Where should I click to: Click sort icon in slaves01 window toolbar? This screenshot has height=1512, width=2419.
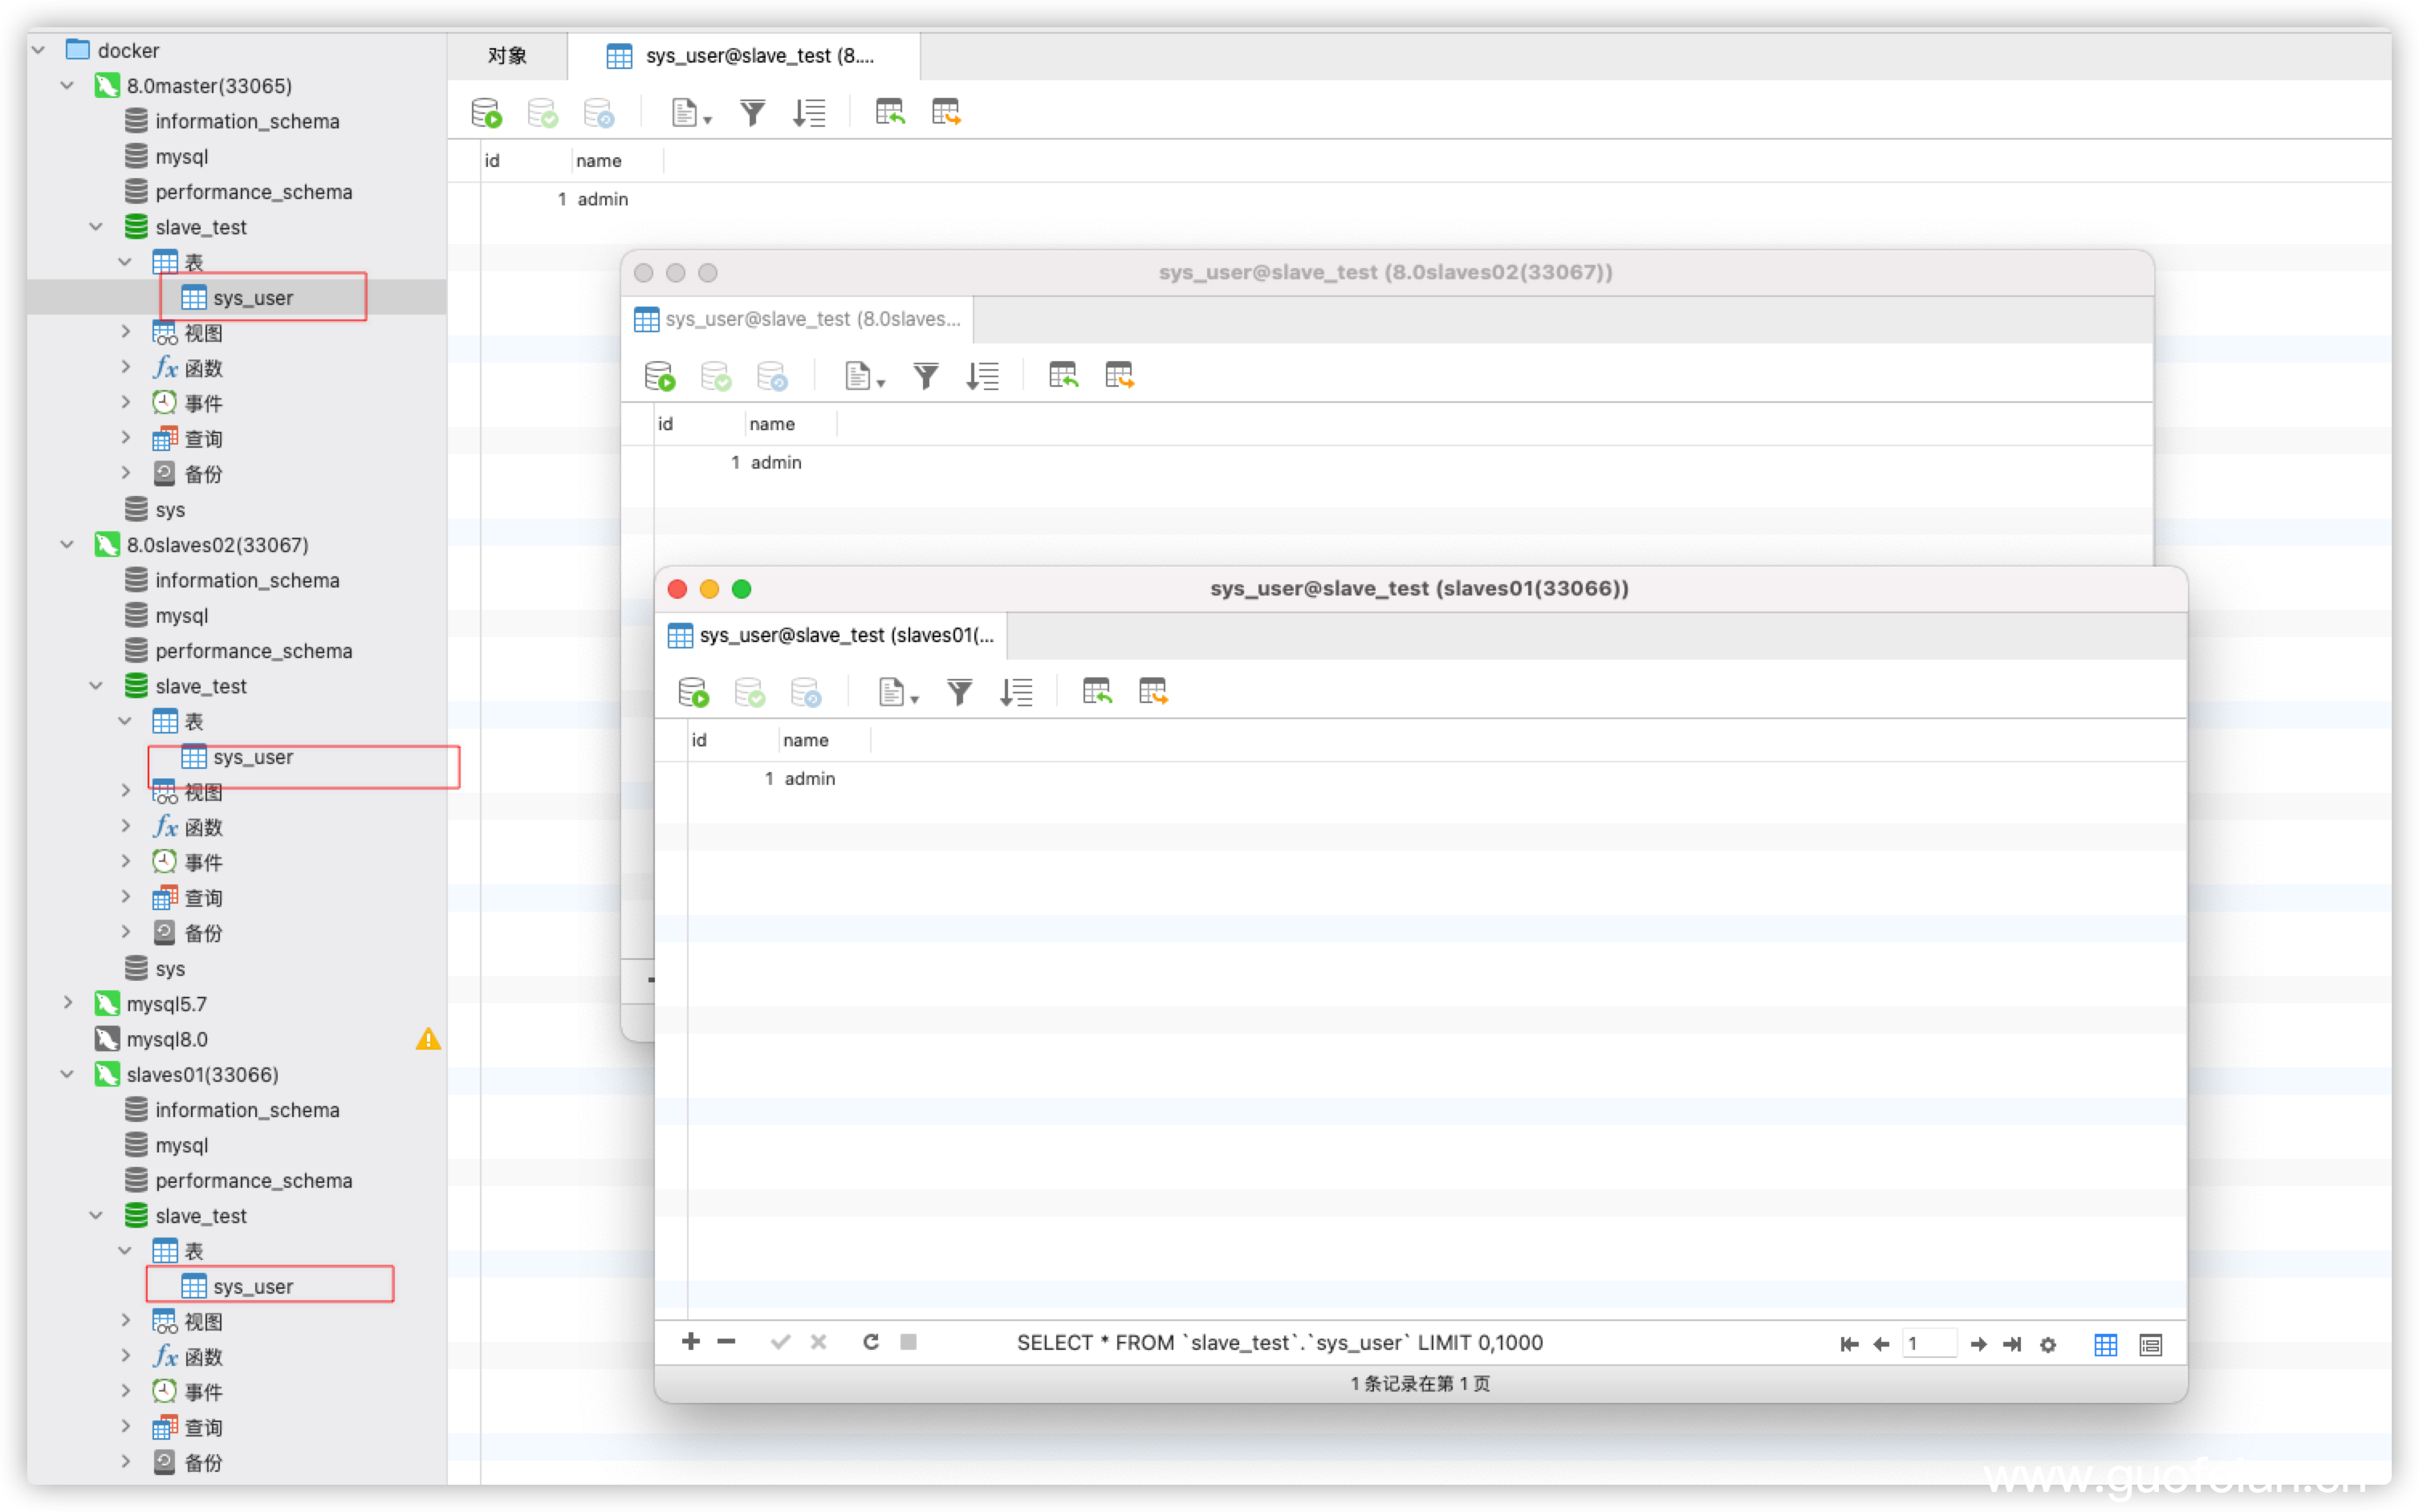click(1016, 692)
